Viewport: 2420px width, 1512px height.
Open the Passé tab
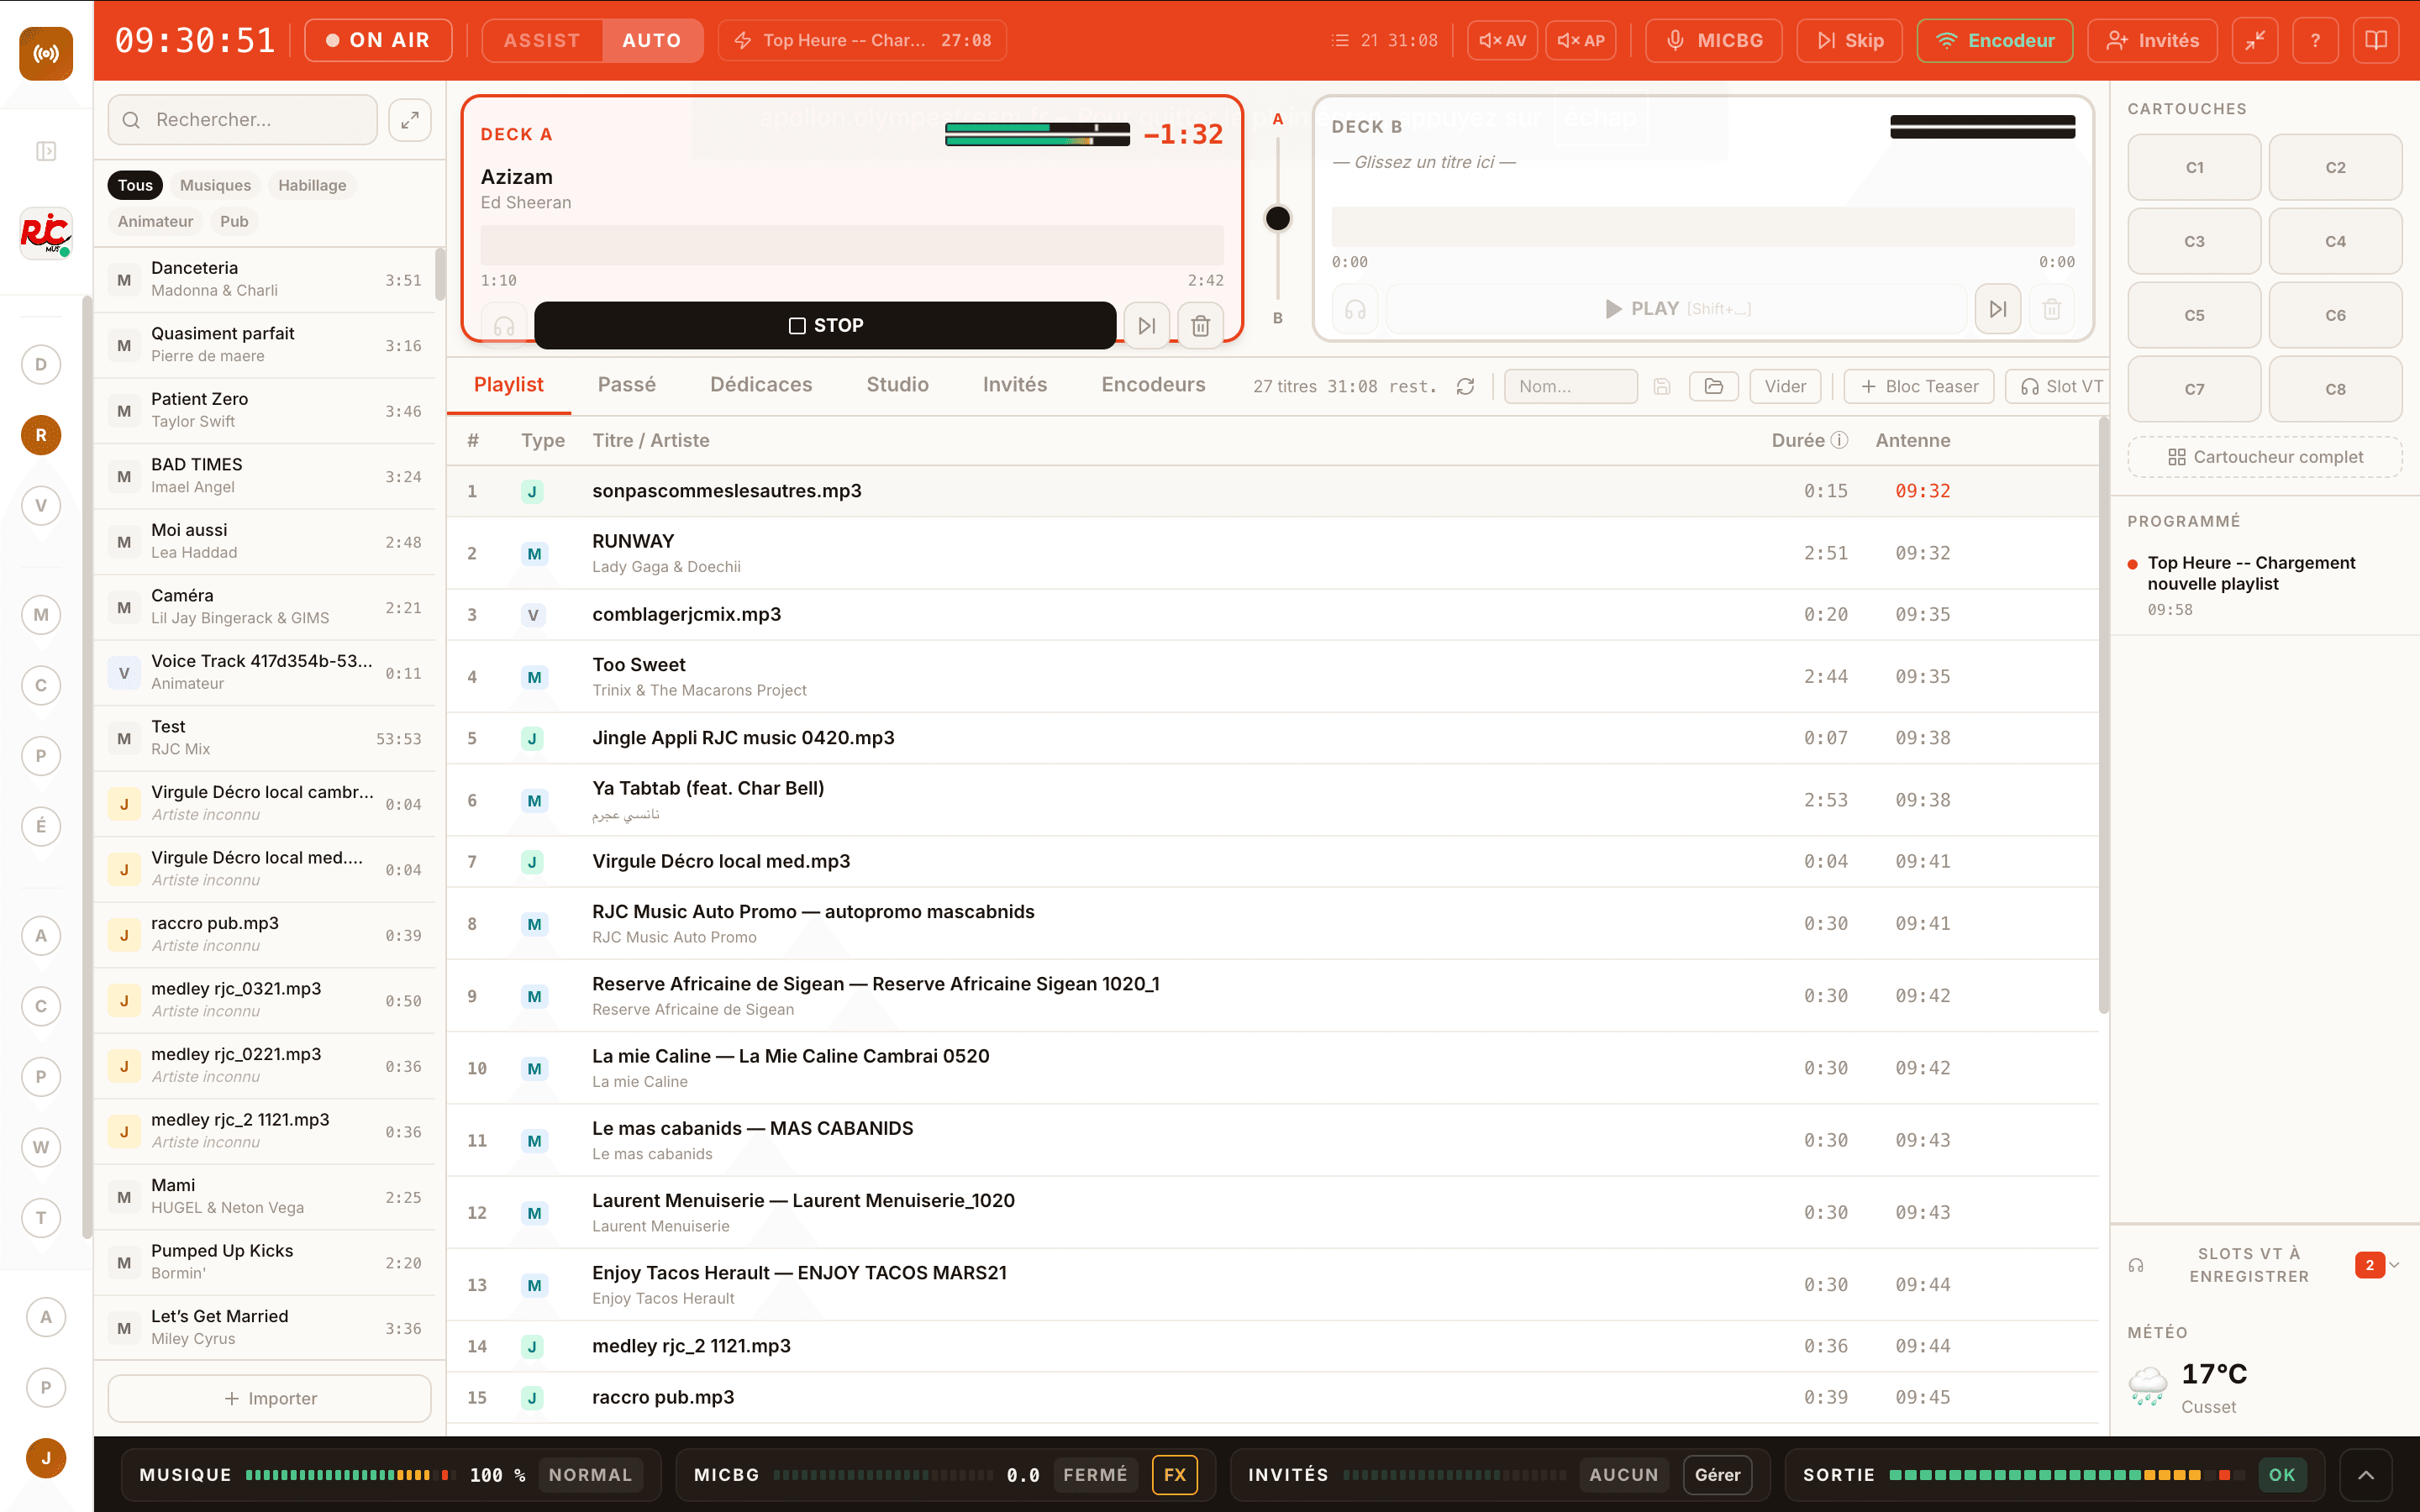point(627,385)
